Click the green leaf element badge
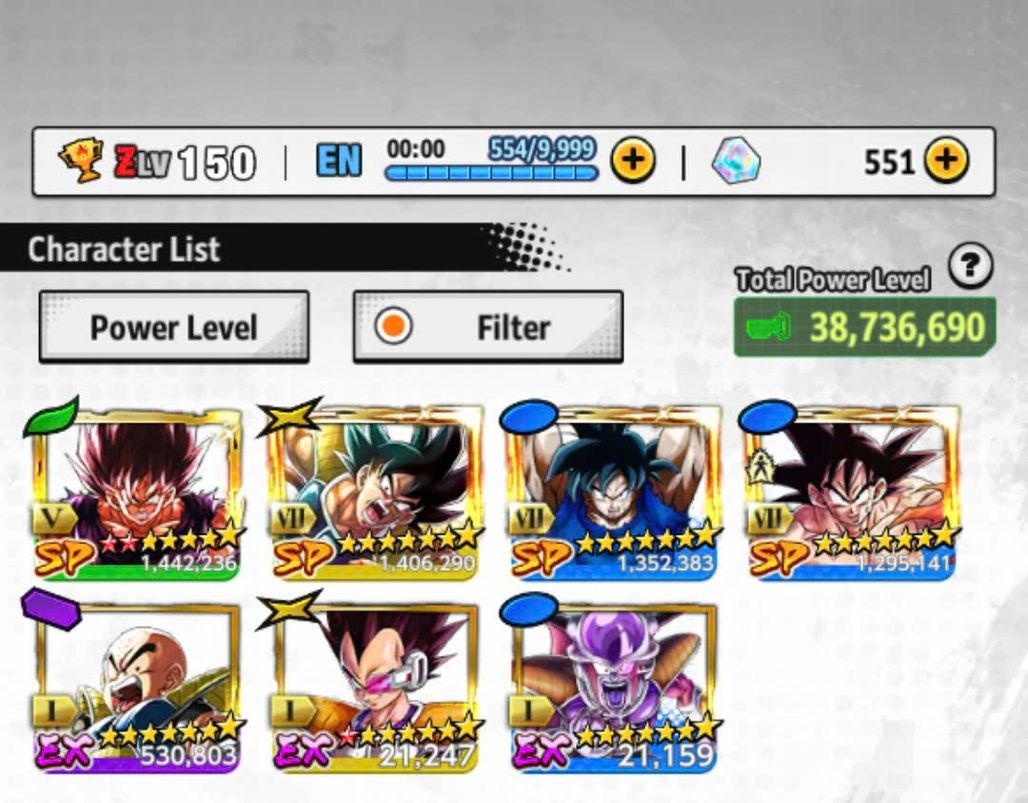This screenshot has width=1028, height=803. point(51,417)
